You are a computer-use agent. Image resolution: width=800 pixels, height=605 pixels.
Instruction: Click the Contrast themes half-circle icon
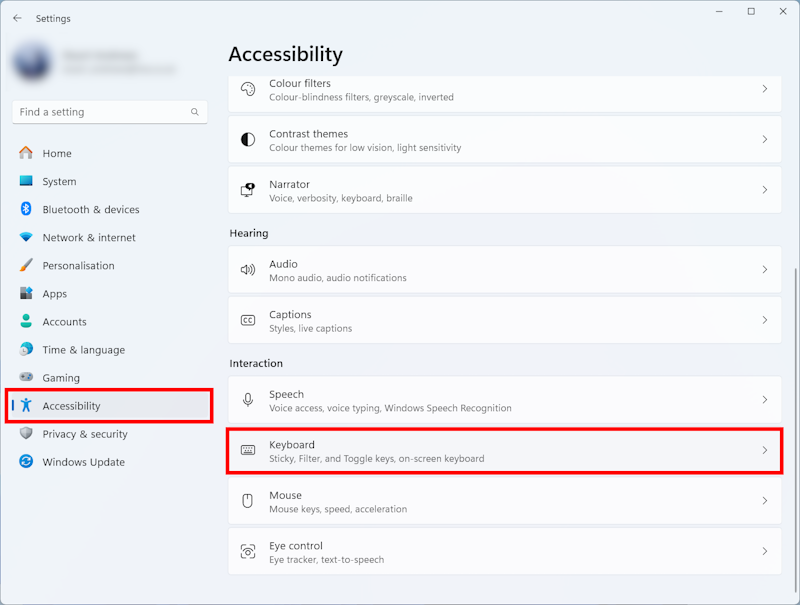248,140
